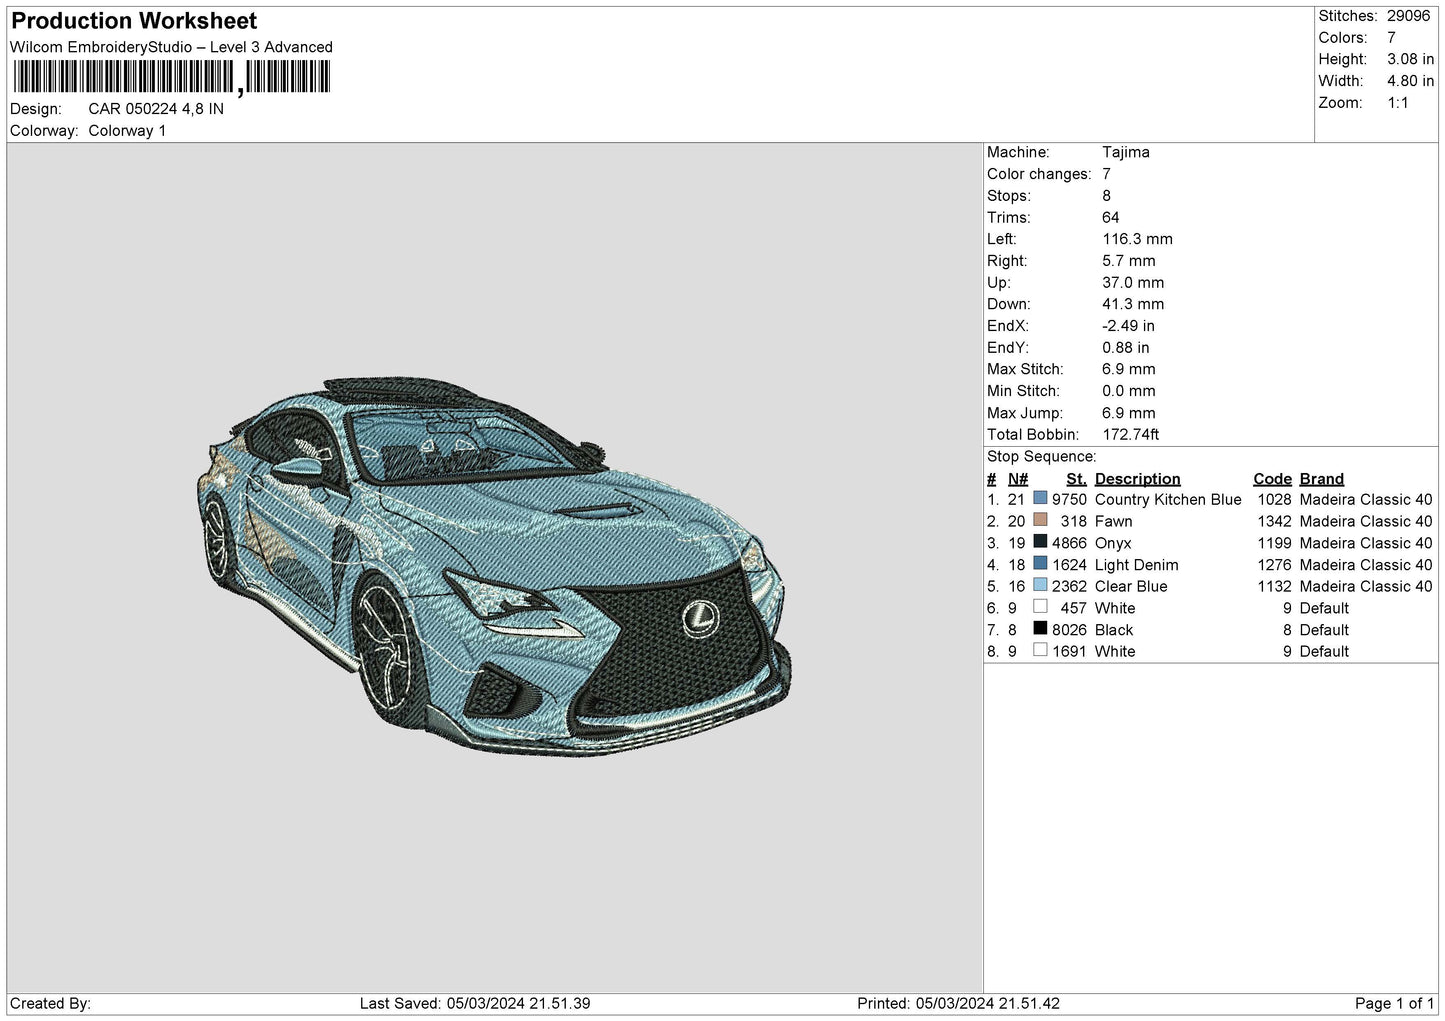
Task: Click the thread code "1132"
Action: click(1275, 586)
